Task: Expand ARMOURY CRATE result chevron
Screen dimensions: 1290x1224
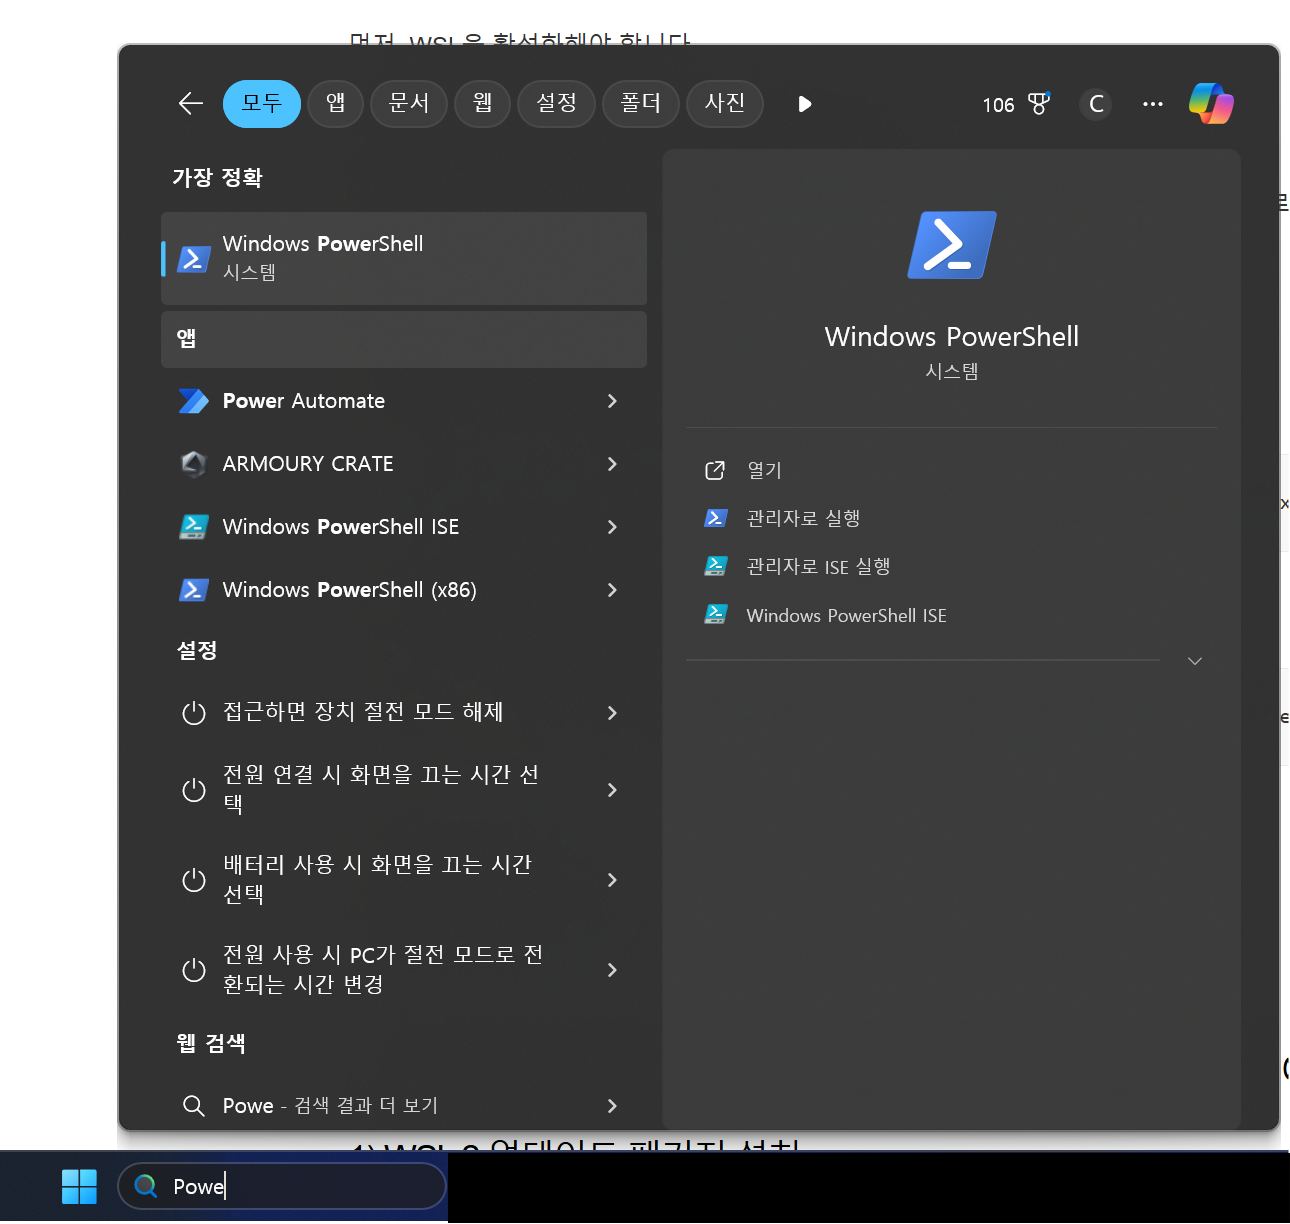Action: coord(612,464)
